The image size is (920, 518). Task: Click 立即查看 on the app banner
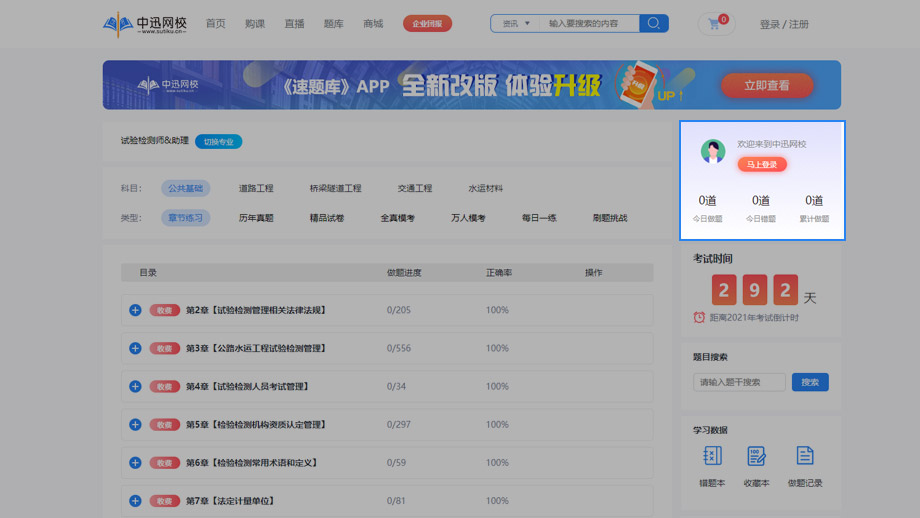pos(767,86)
